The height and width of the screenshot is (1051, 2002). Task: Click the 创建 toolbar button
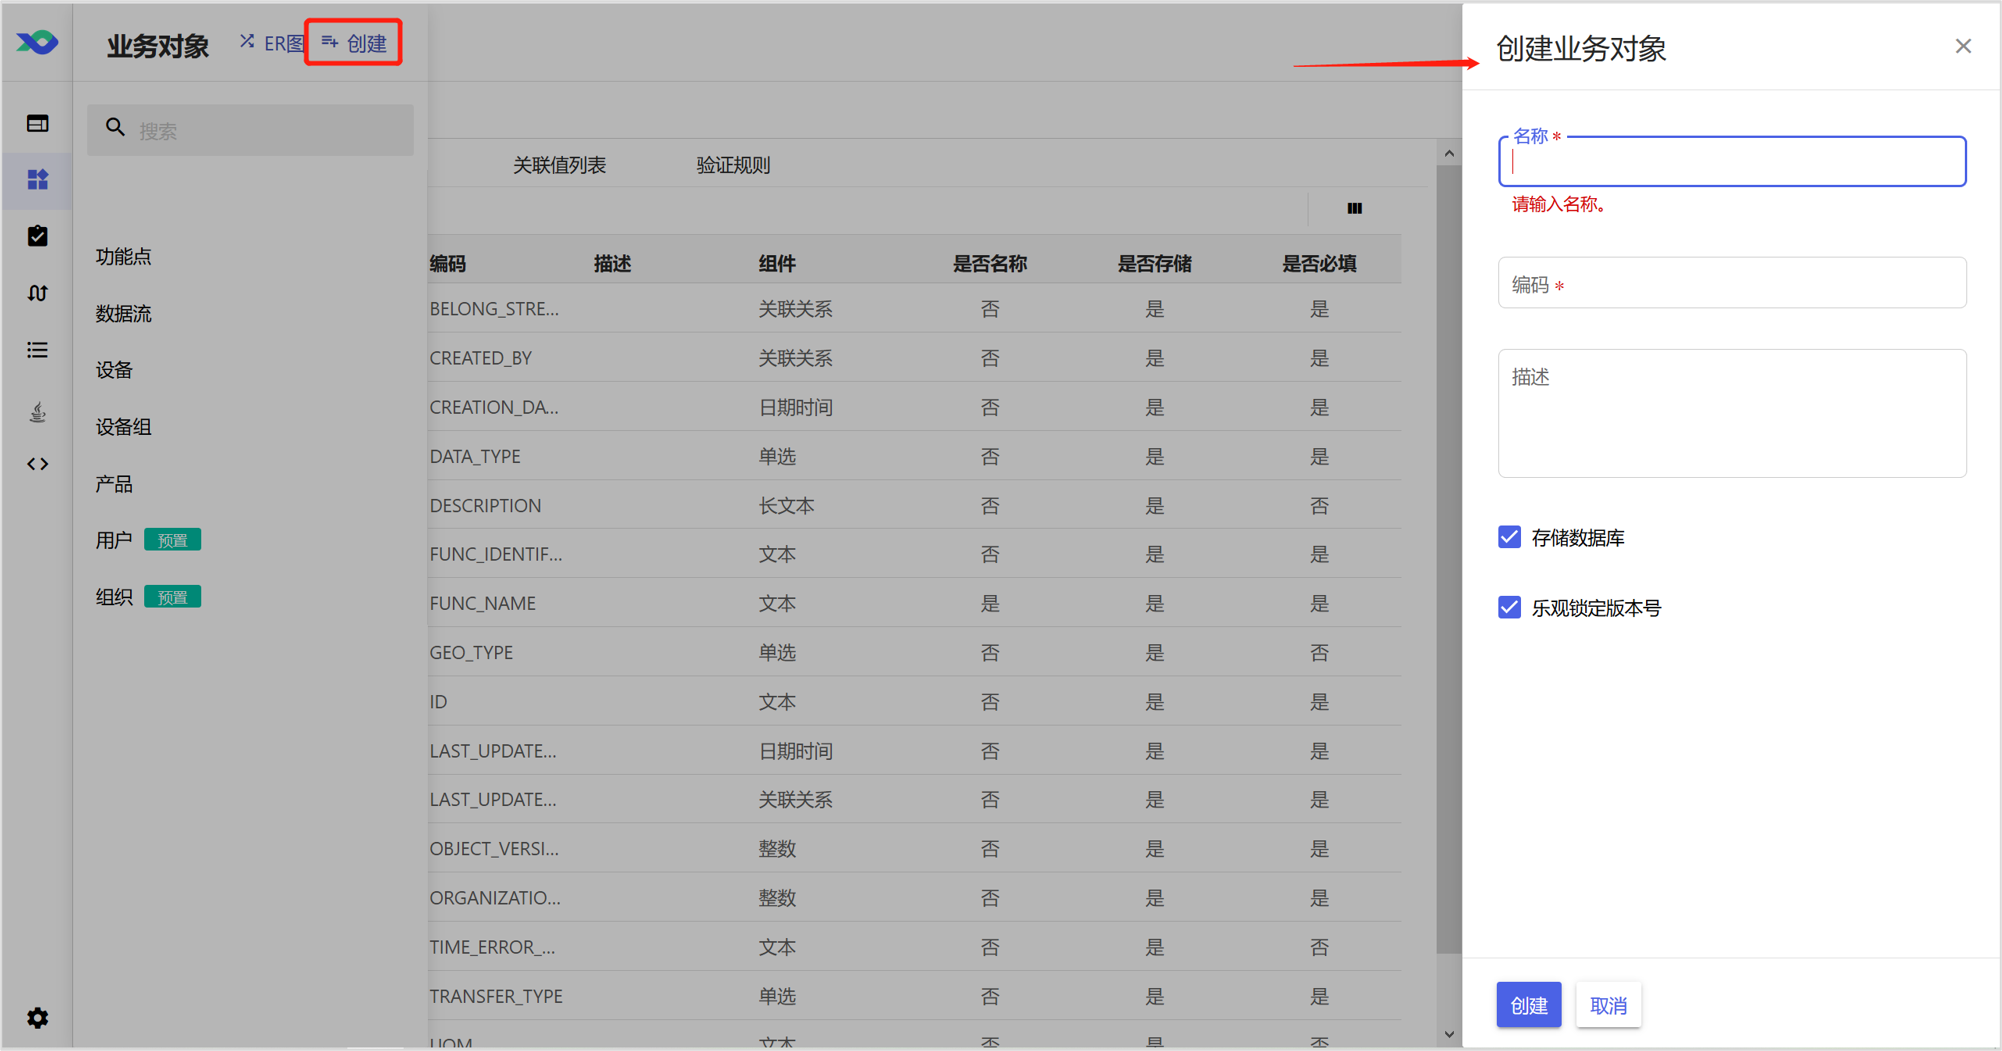354,43
